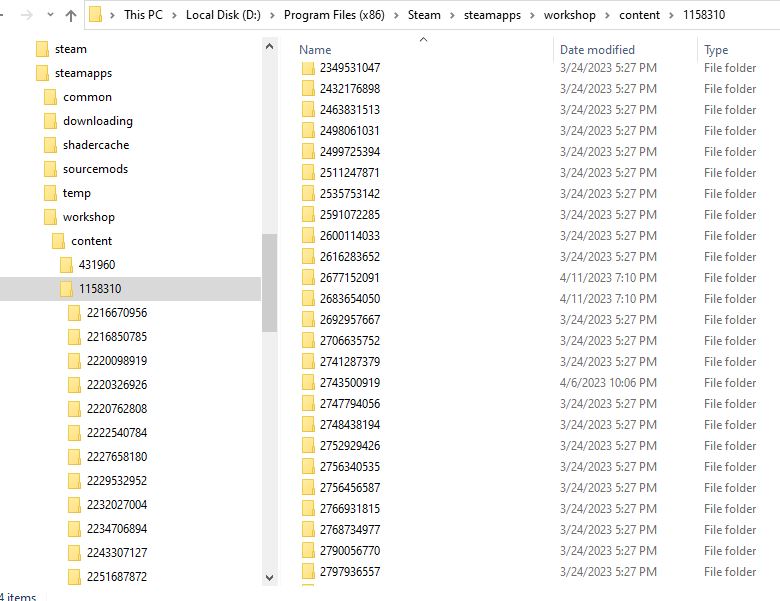The width and height of the screenshot is (780, 601).
Task: Click folder icon of tree item 2216670956
Action: 74,313
